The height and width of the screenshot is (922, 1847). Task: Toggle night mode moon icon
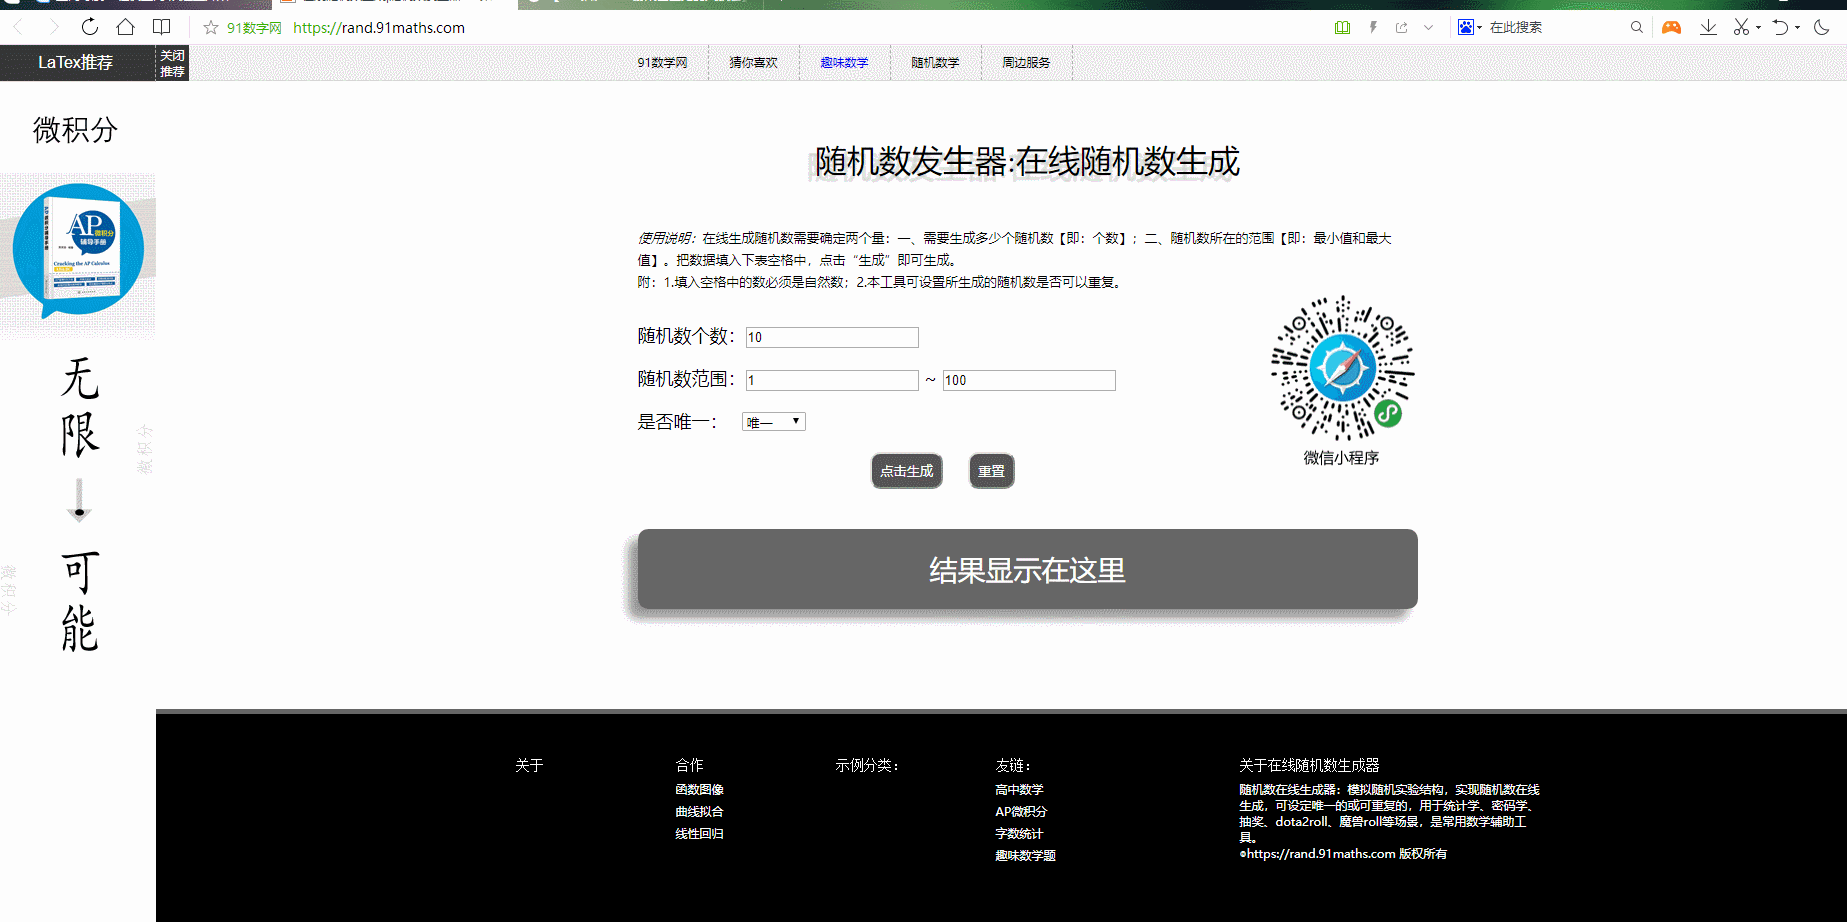coord(1821,27)
